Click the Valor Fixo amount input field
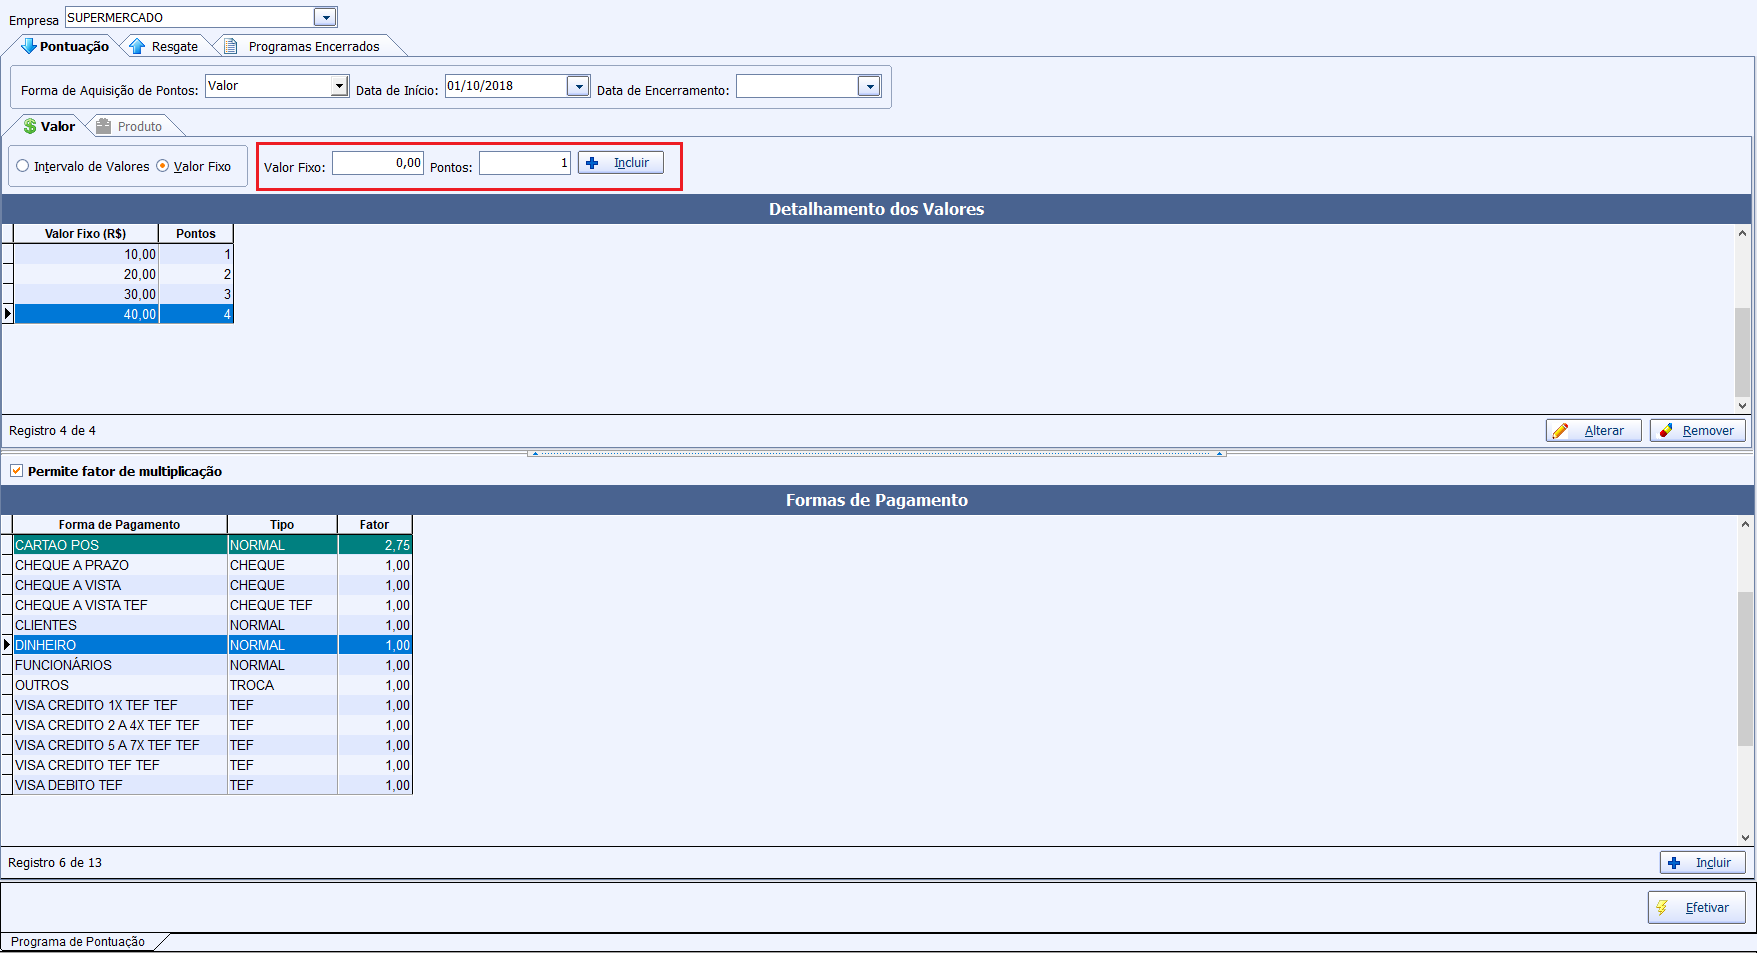 pyautogui.click(x=378, y=163)
